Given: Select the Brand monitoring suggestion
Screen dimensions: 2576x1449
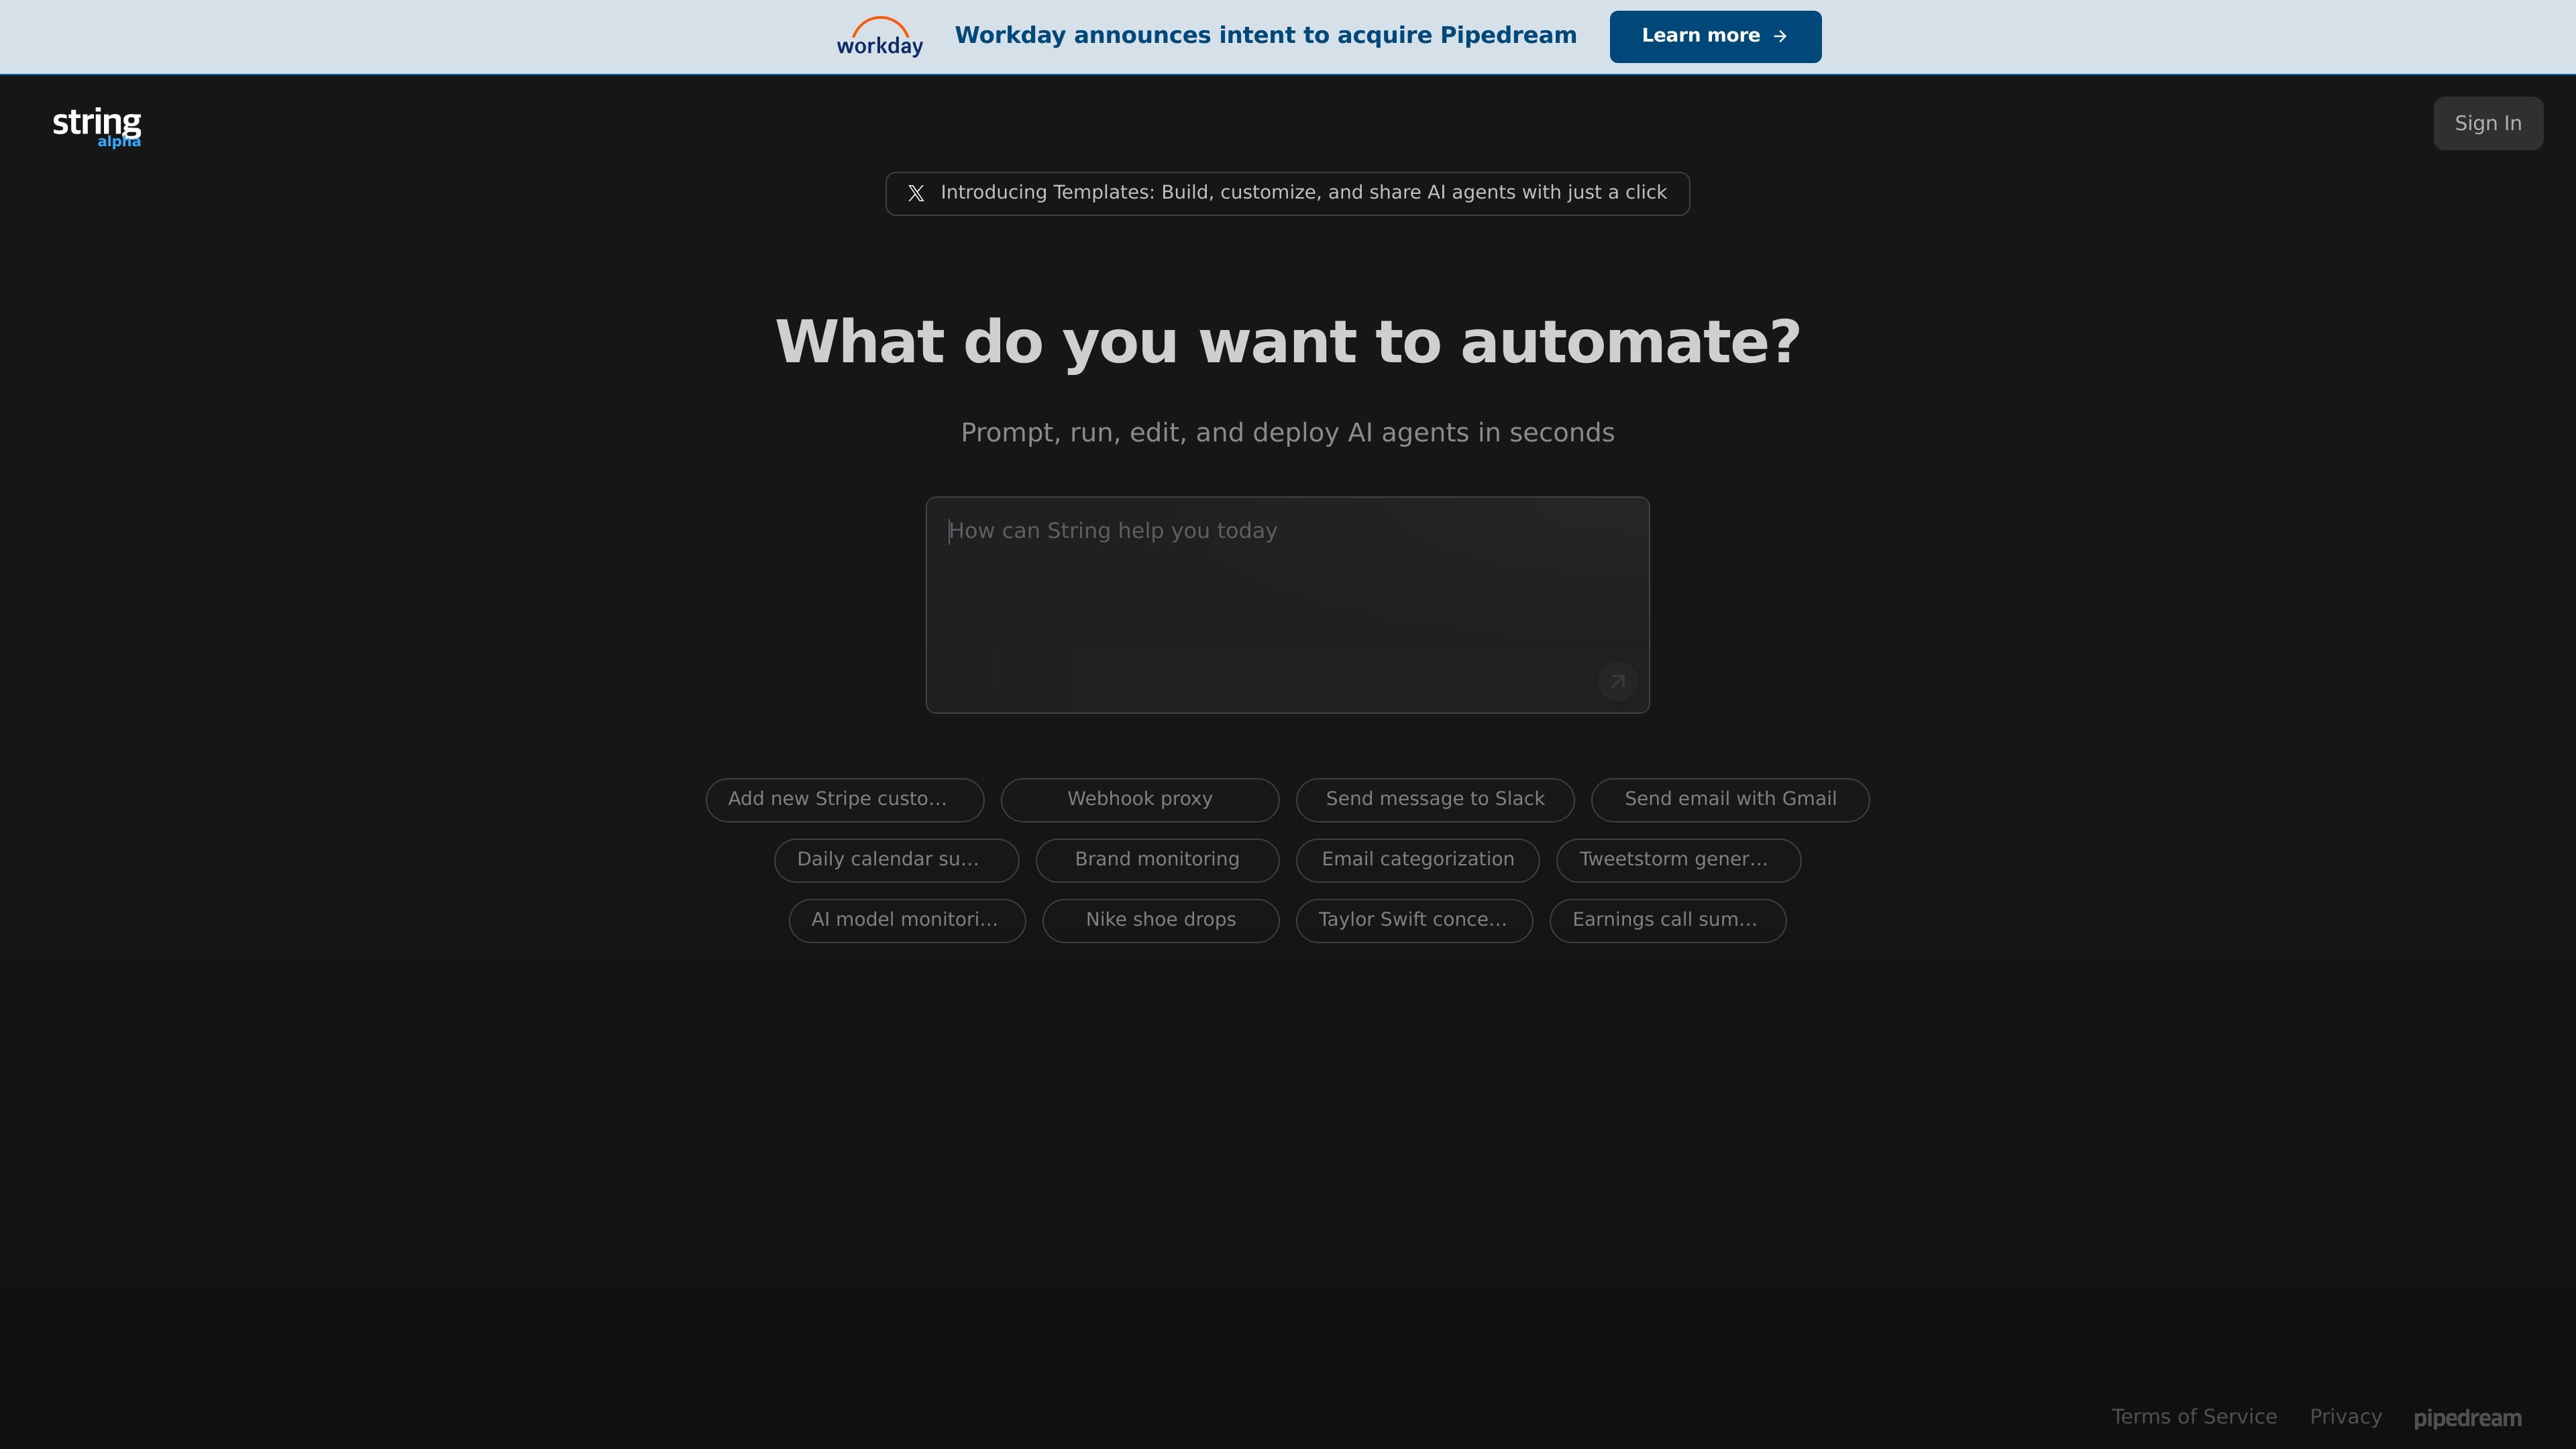Looking at the screenshot, I should (x=1157, y=860).
